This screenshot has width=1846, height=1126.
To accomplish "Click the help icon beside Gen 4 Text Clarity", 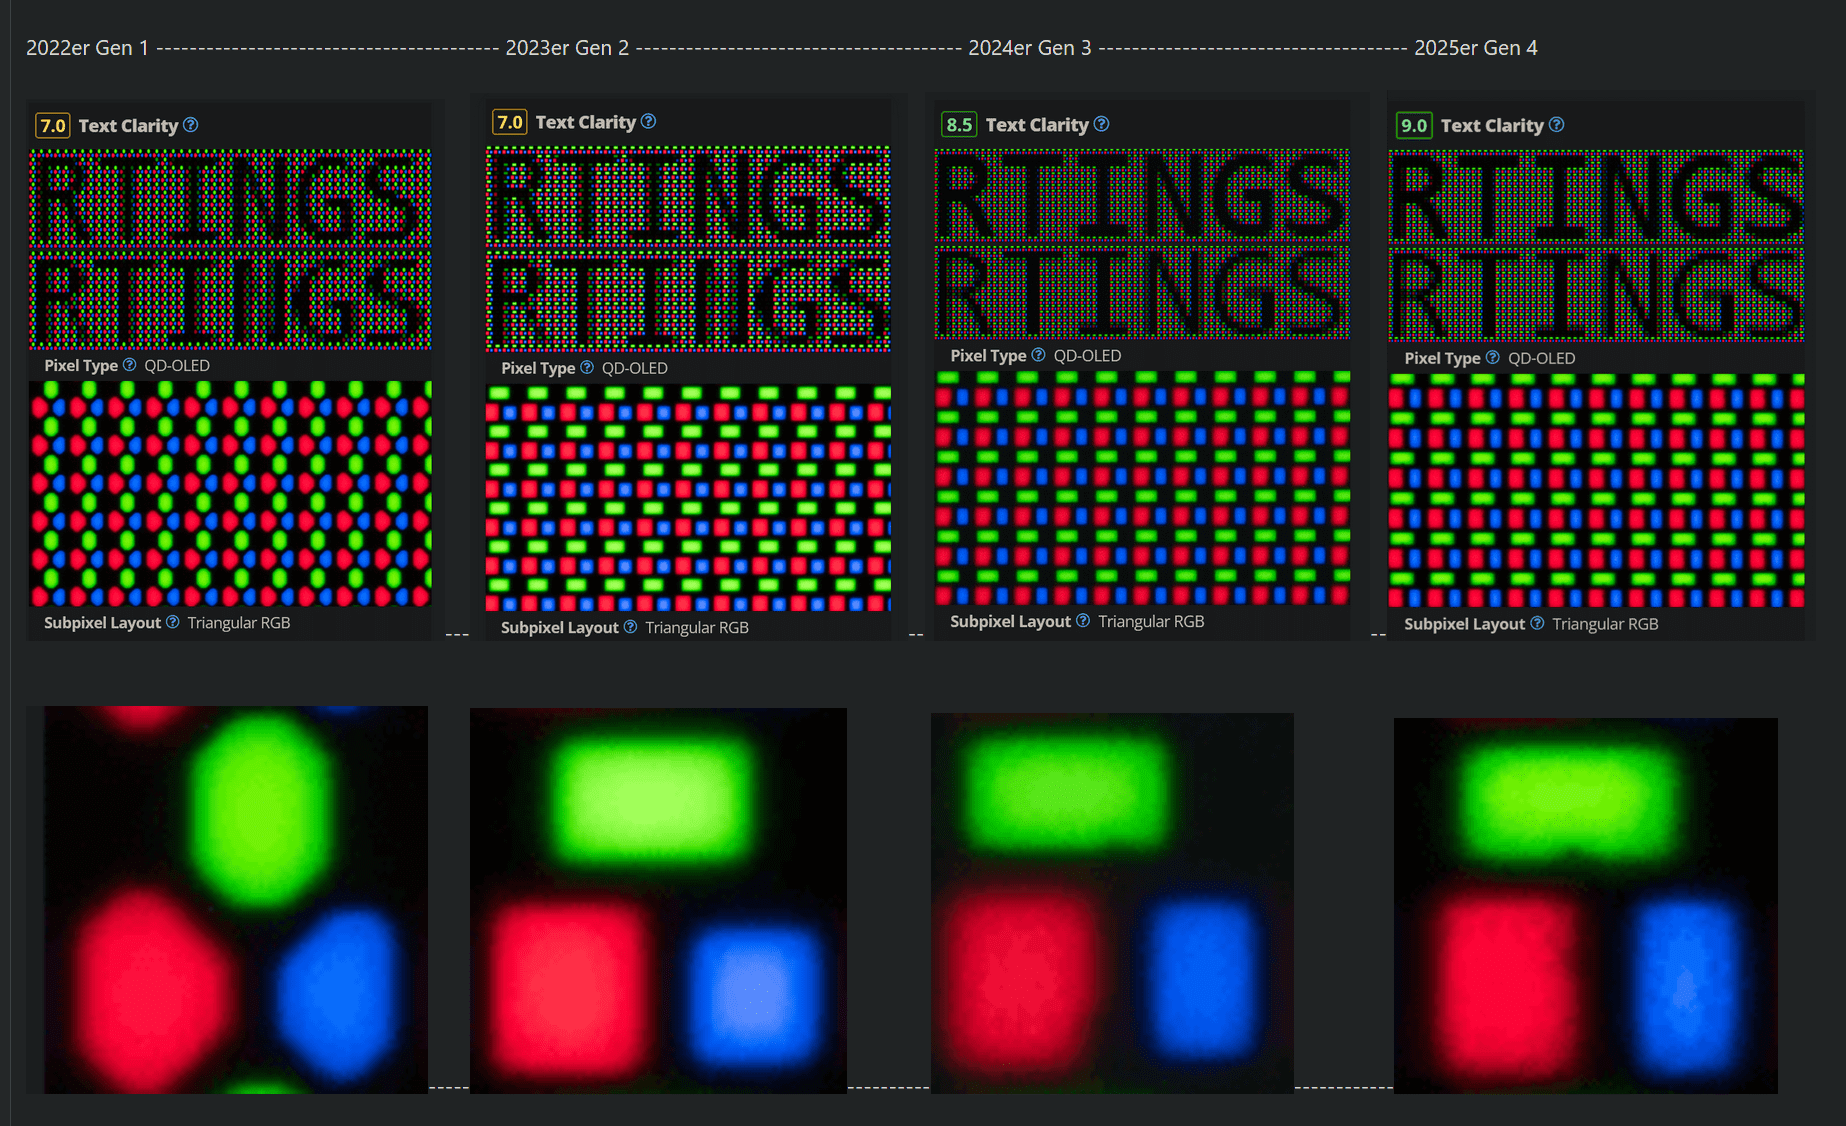I will tap(1557, 125).
